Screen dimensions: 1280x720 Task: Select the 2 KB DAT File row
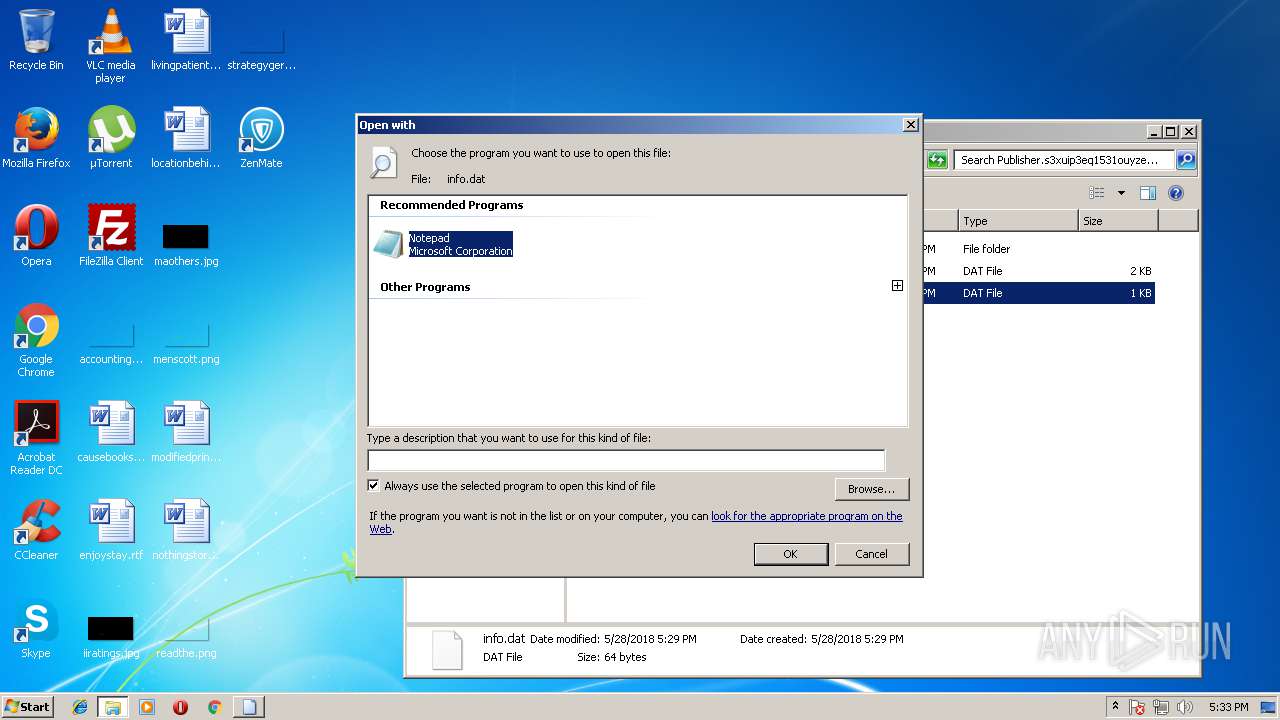click(x=1039, y=271)
